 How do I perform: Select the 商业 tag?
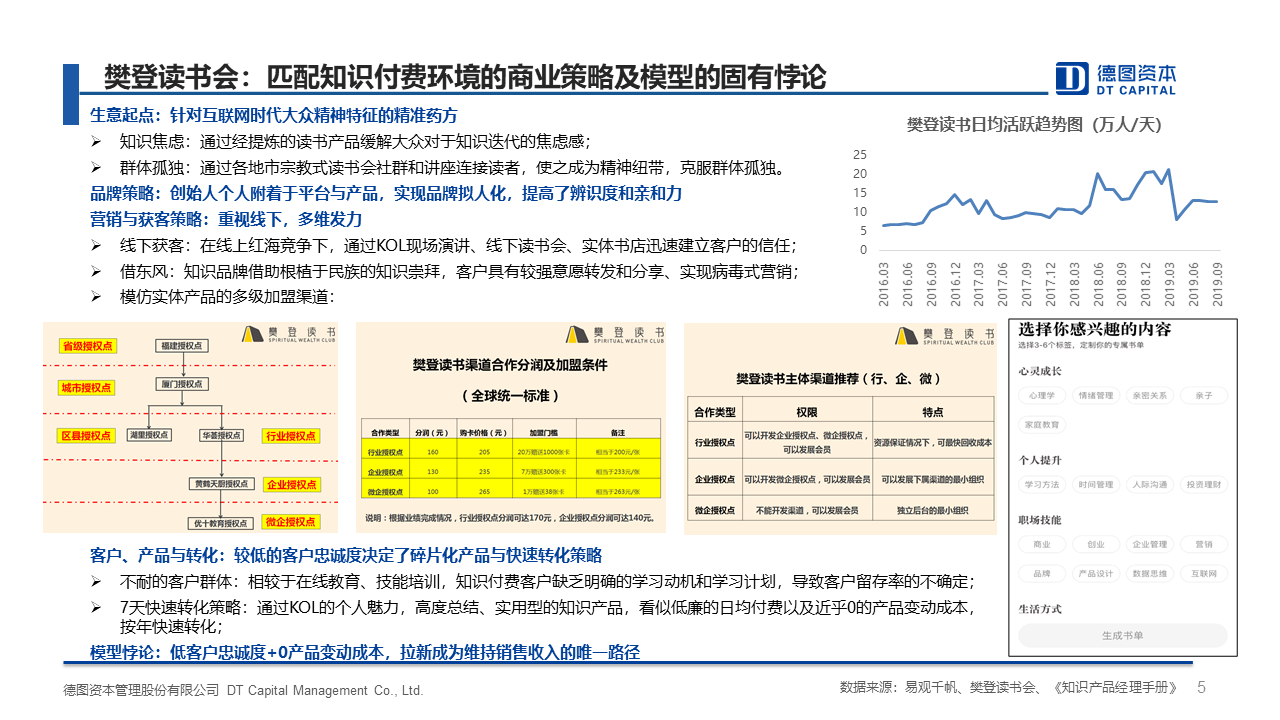tap(1041, 545)
